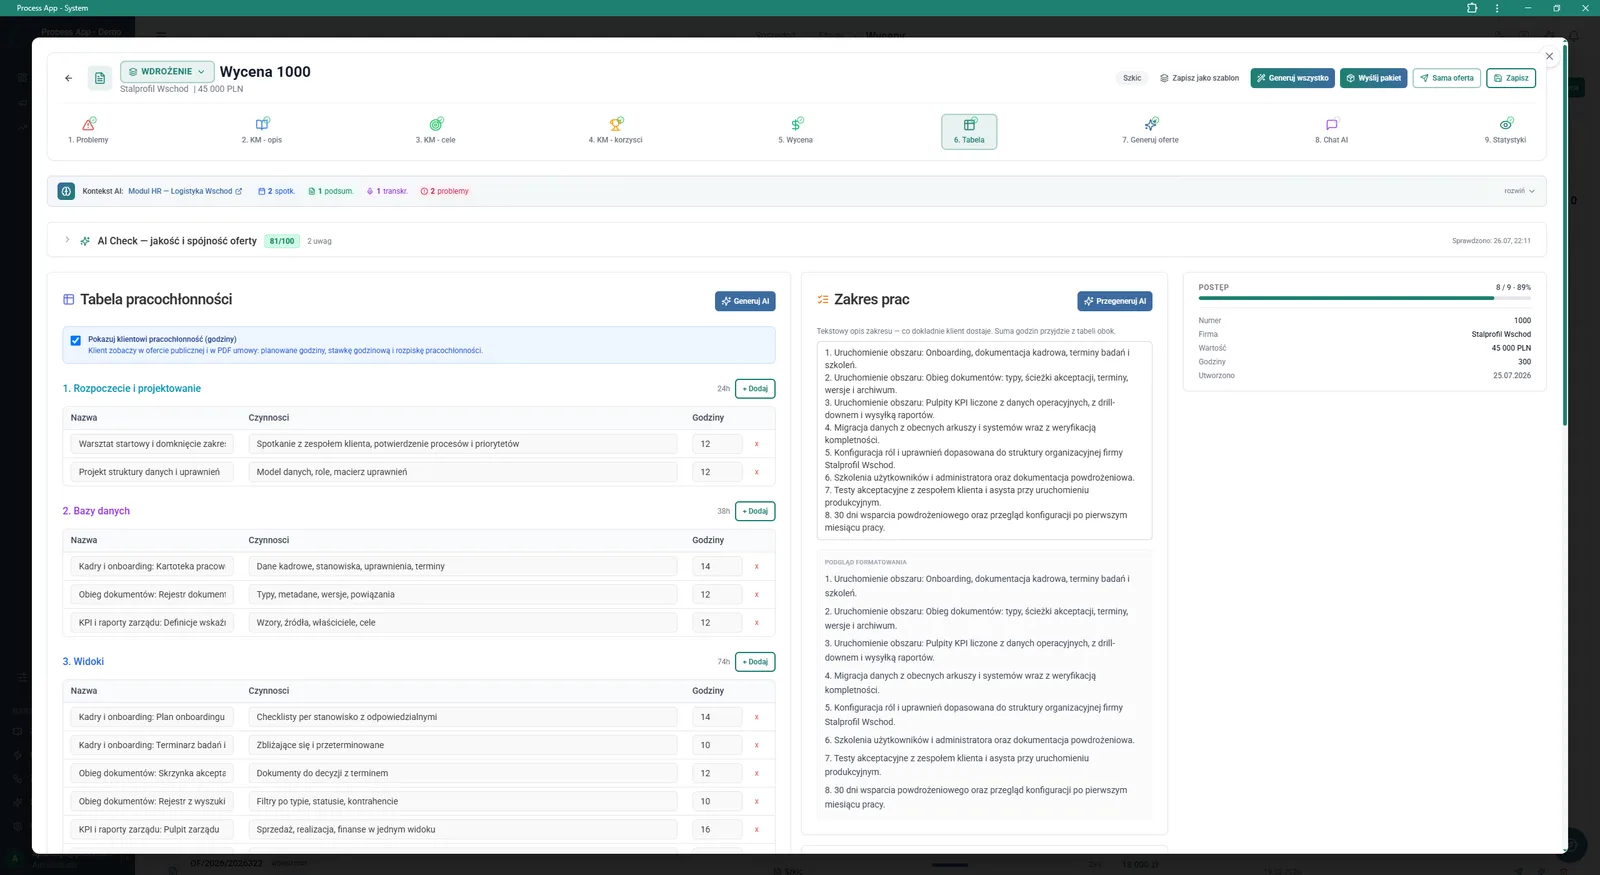Add row to Bazy danych section

tap(755, 511)
